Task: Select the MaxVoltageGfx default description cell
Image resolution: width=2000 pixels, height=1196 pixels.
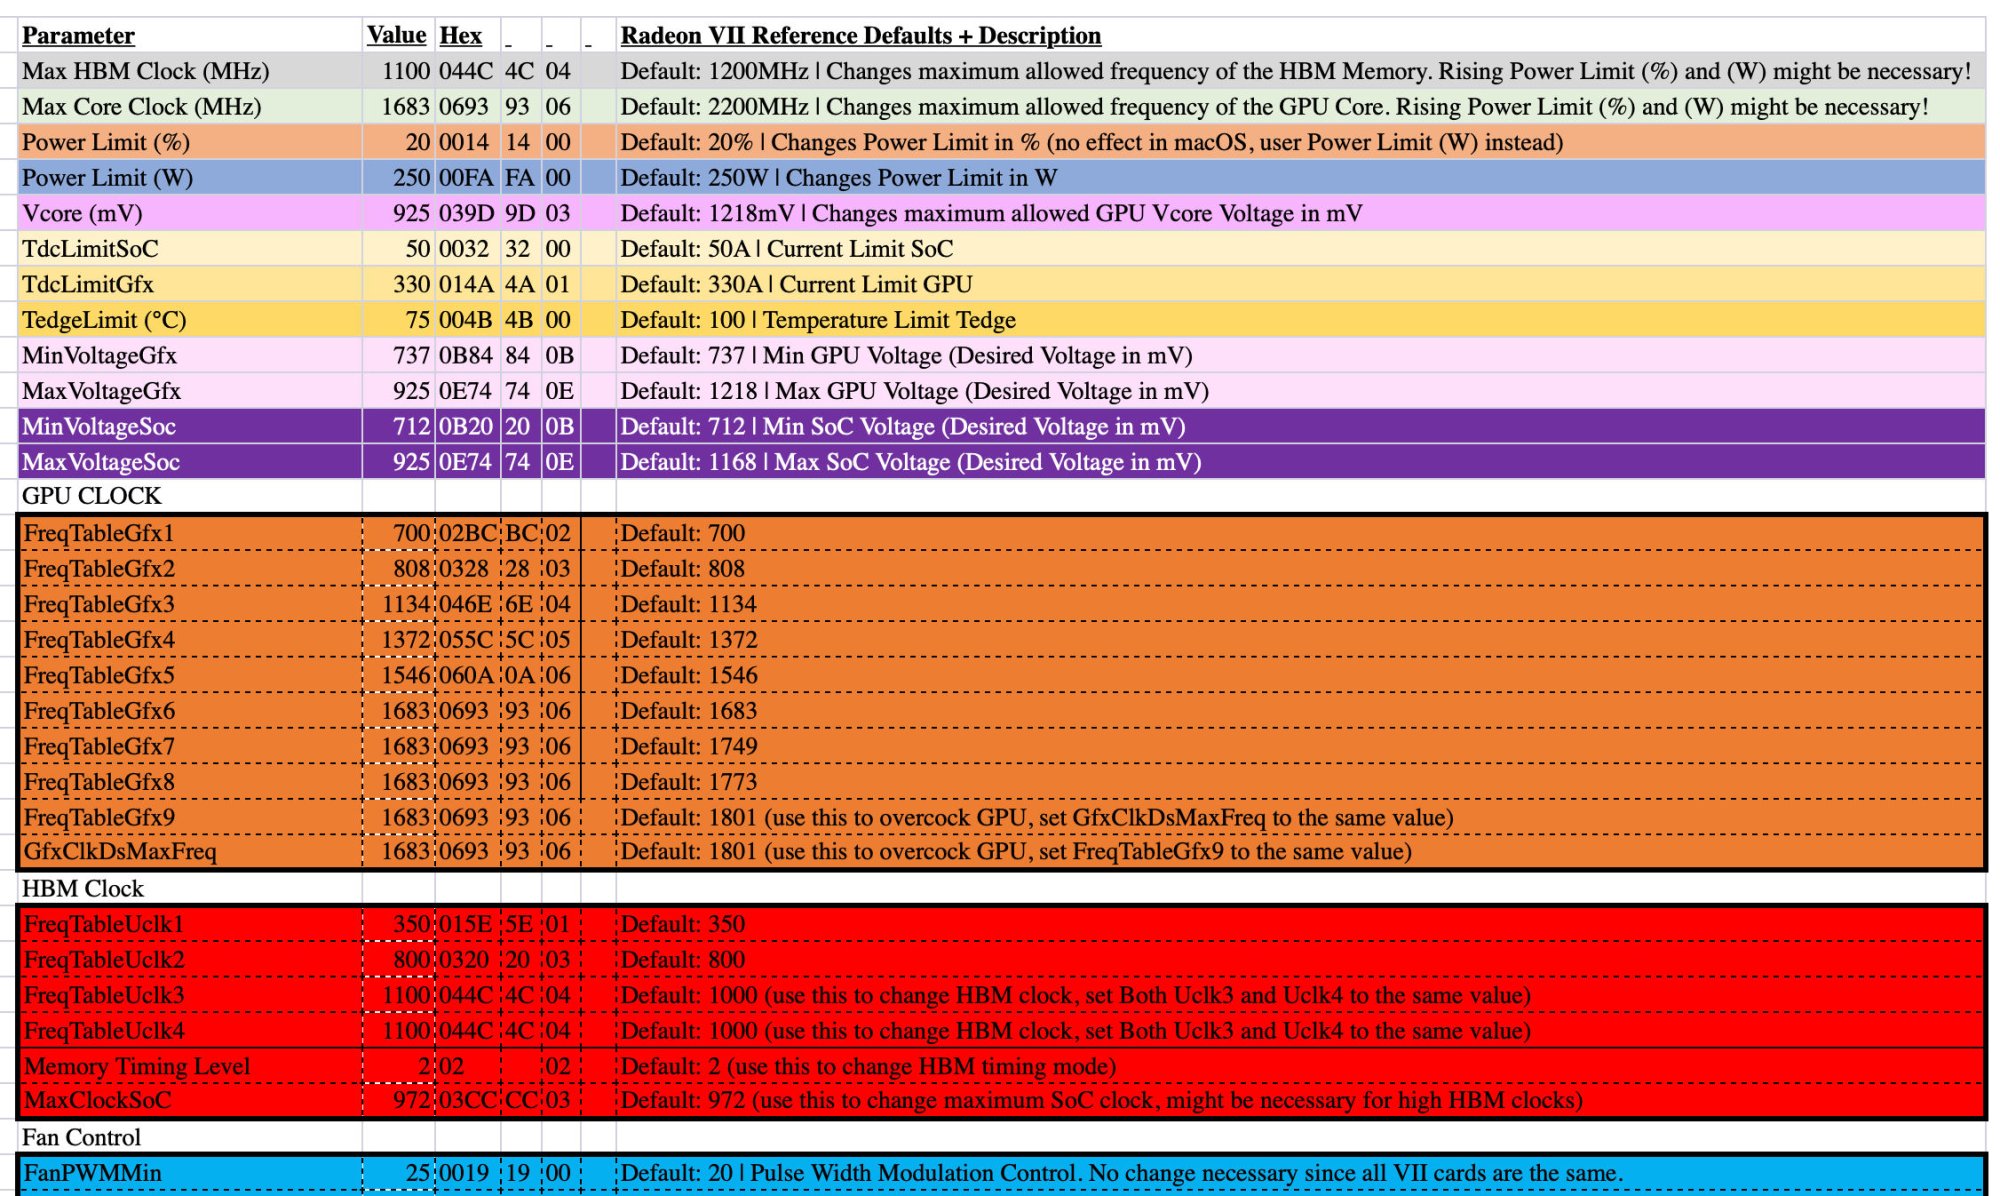Action: pyautogui.click(x=900, y=391)
